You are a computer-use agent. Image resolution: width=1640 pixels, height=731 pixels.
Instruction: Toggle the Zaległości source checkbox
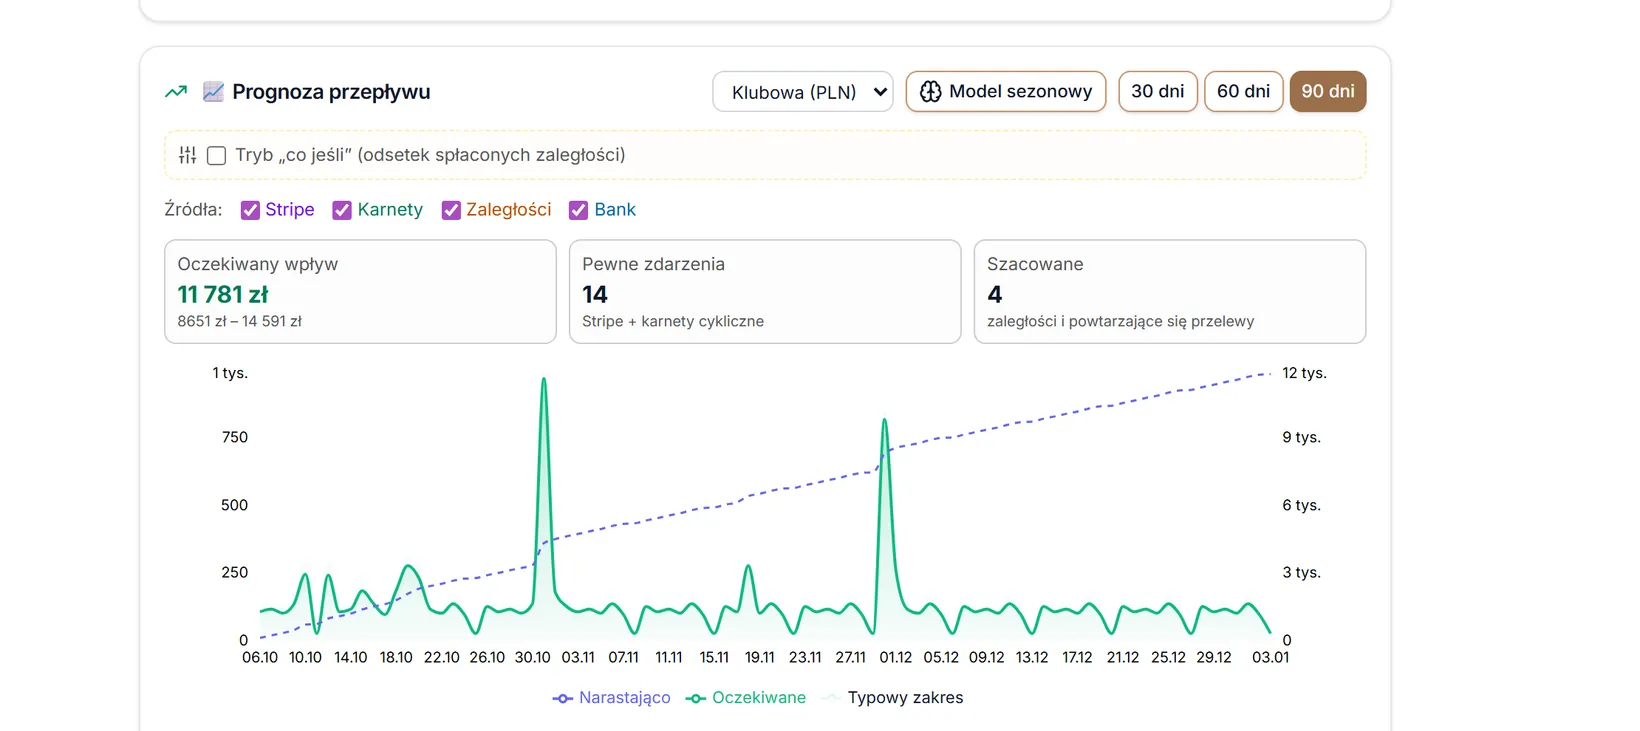[x=451, y=210]
